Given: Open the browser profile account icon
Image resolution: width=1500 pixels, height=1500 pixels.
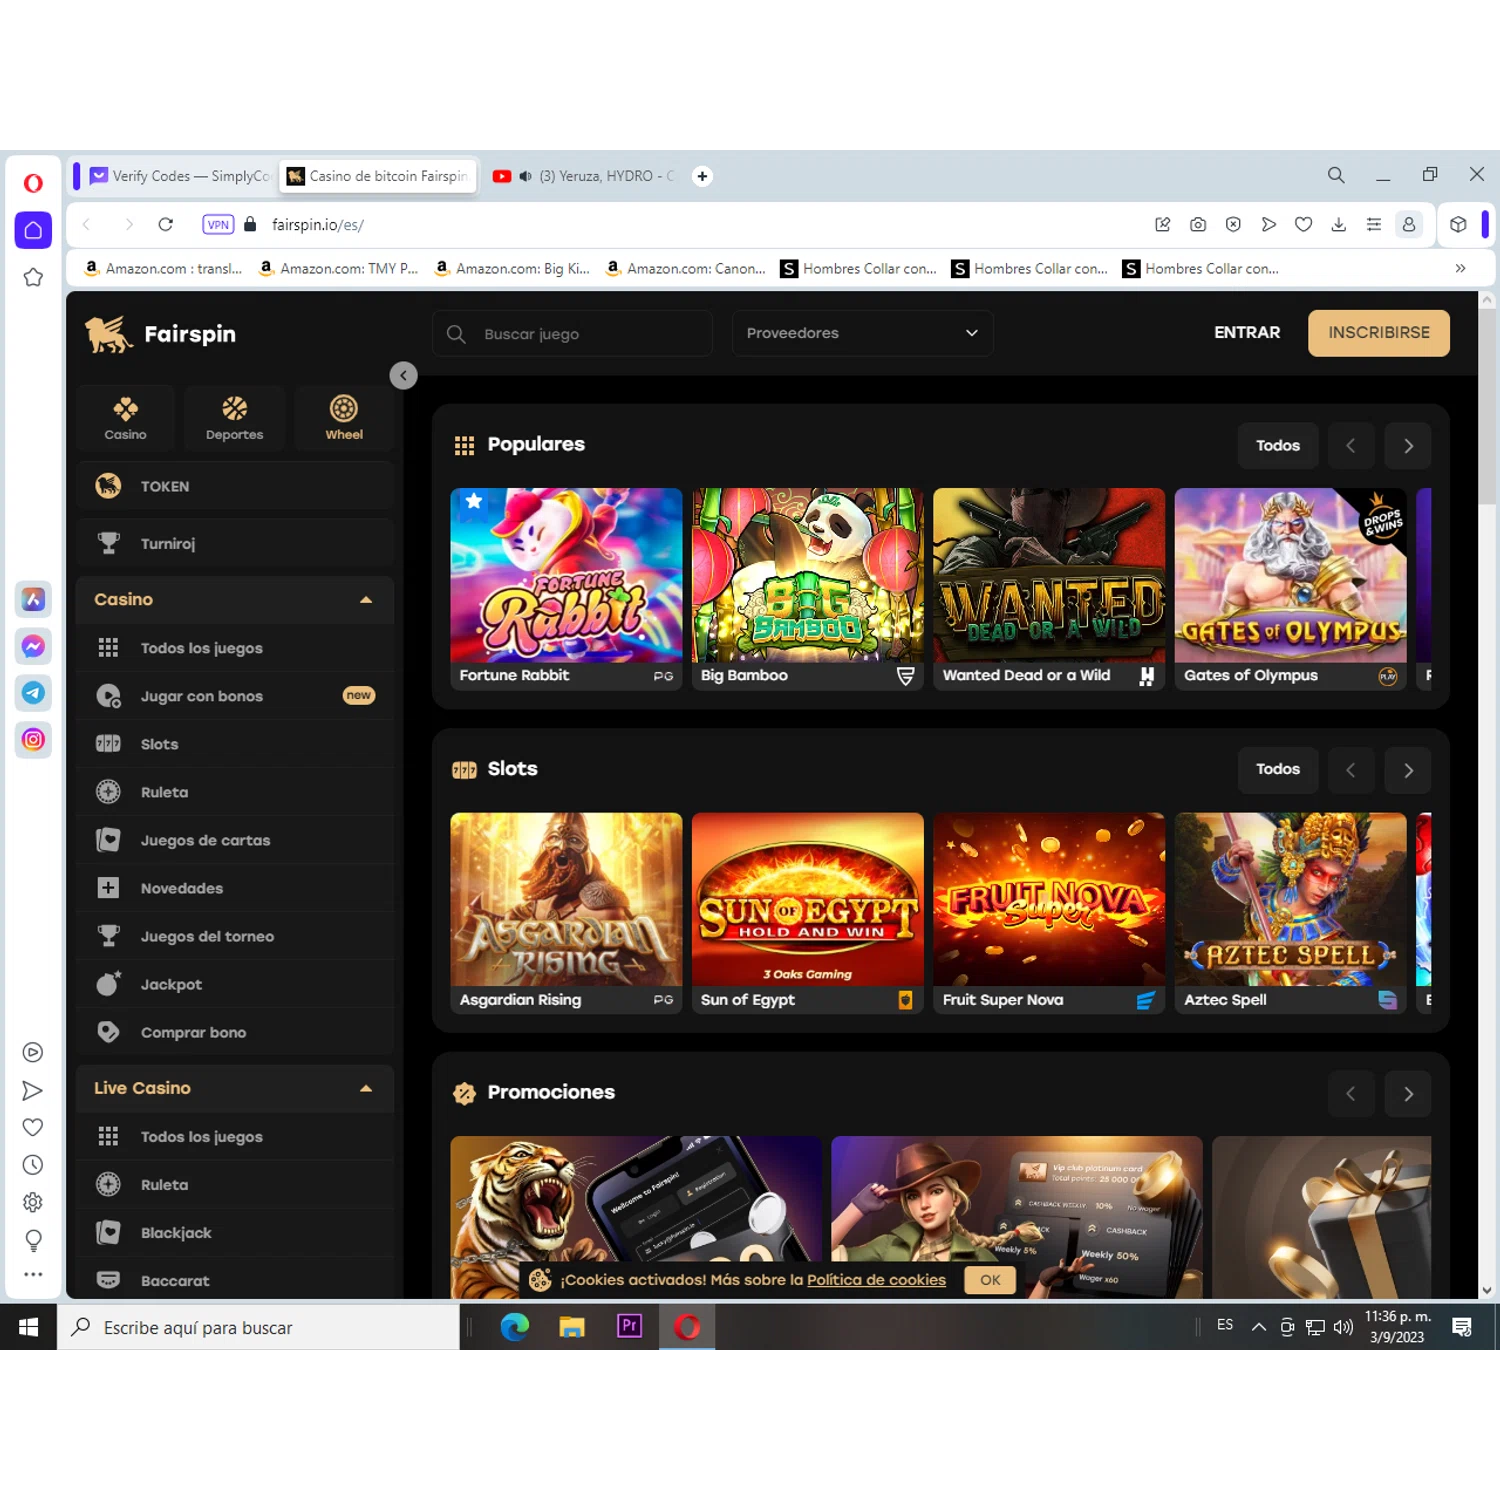Looking at the screenshot, I should (1409, 225).
